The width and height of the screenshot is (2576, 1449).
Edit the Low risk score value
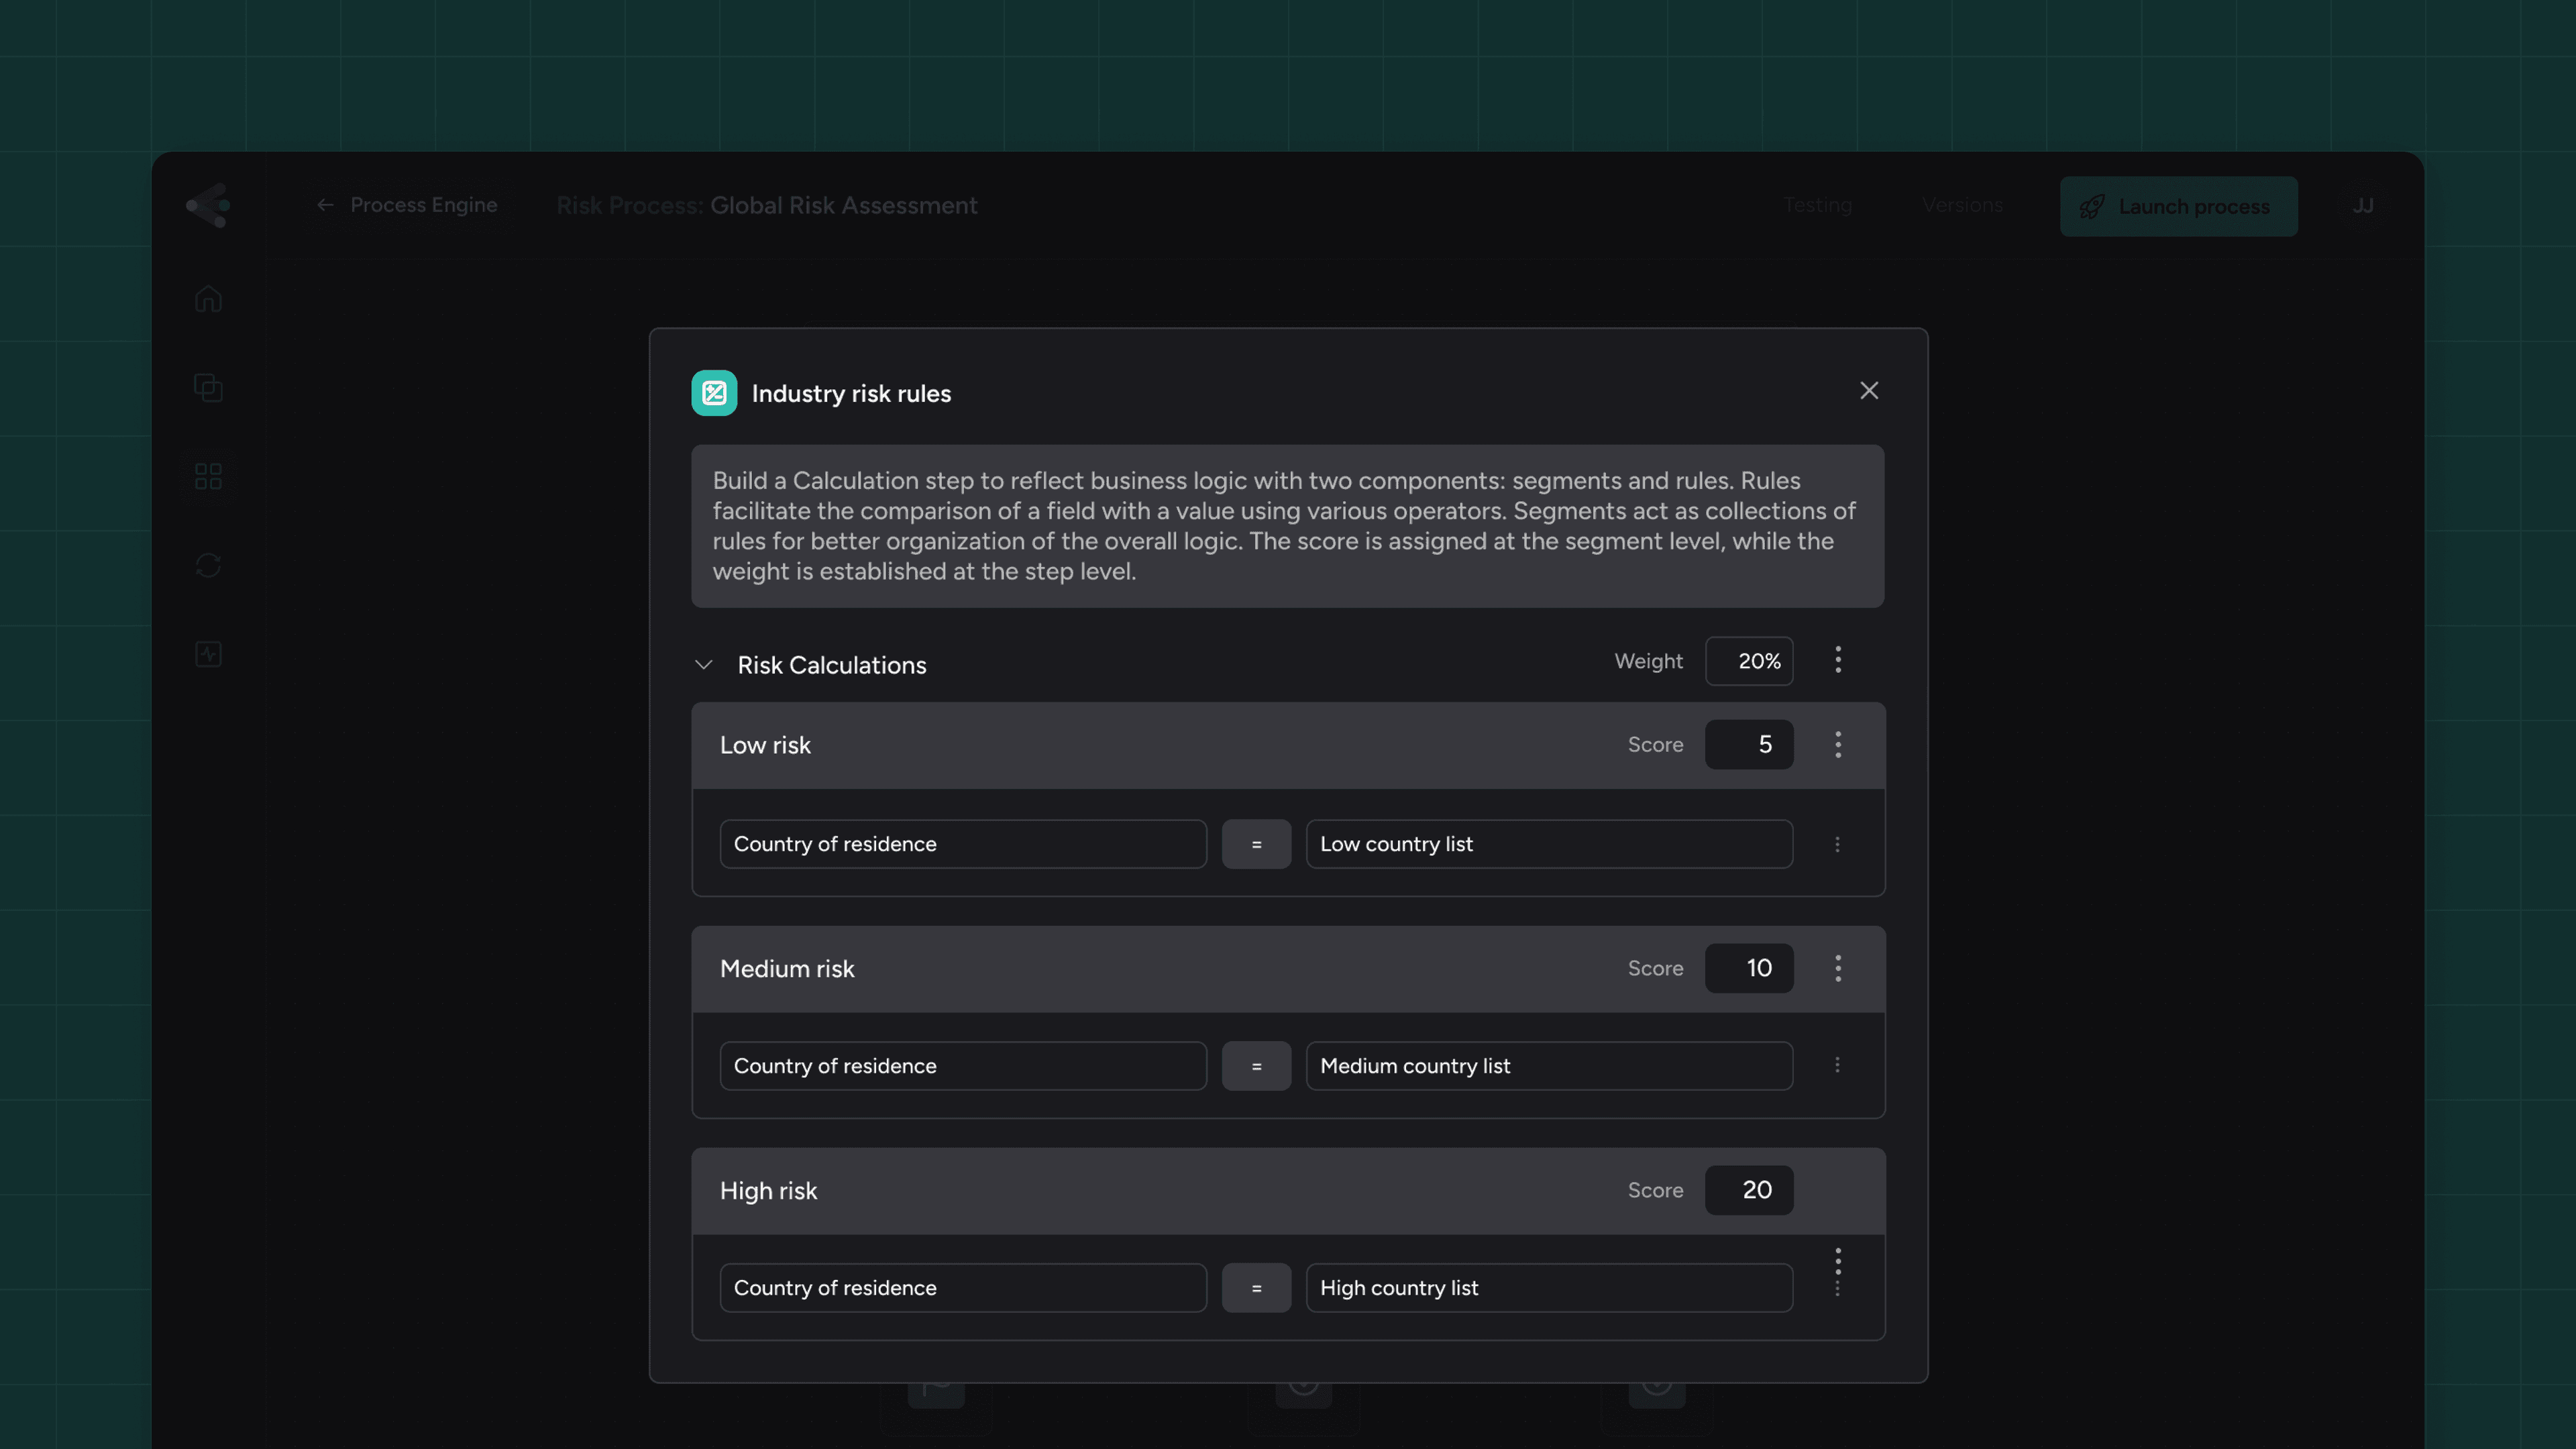1748,744
